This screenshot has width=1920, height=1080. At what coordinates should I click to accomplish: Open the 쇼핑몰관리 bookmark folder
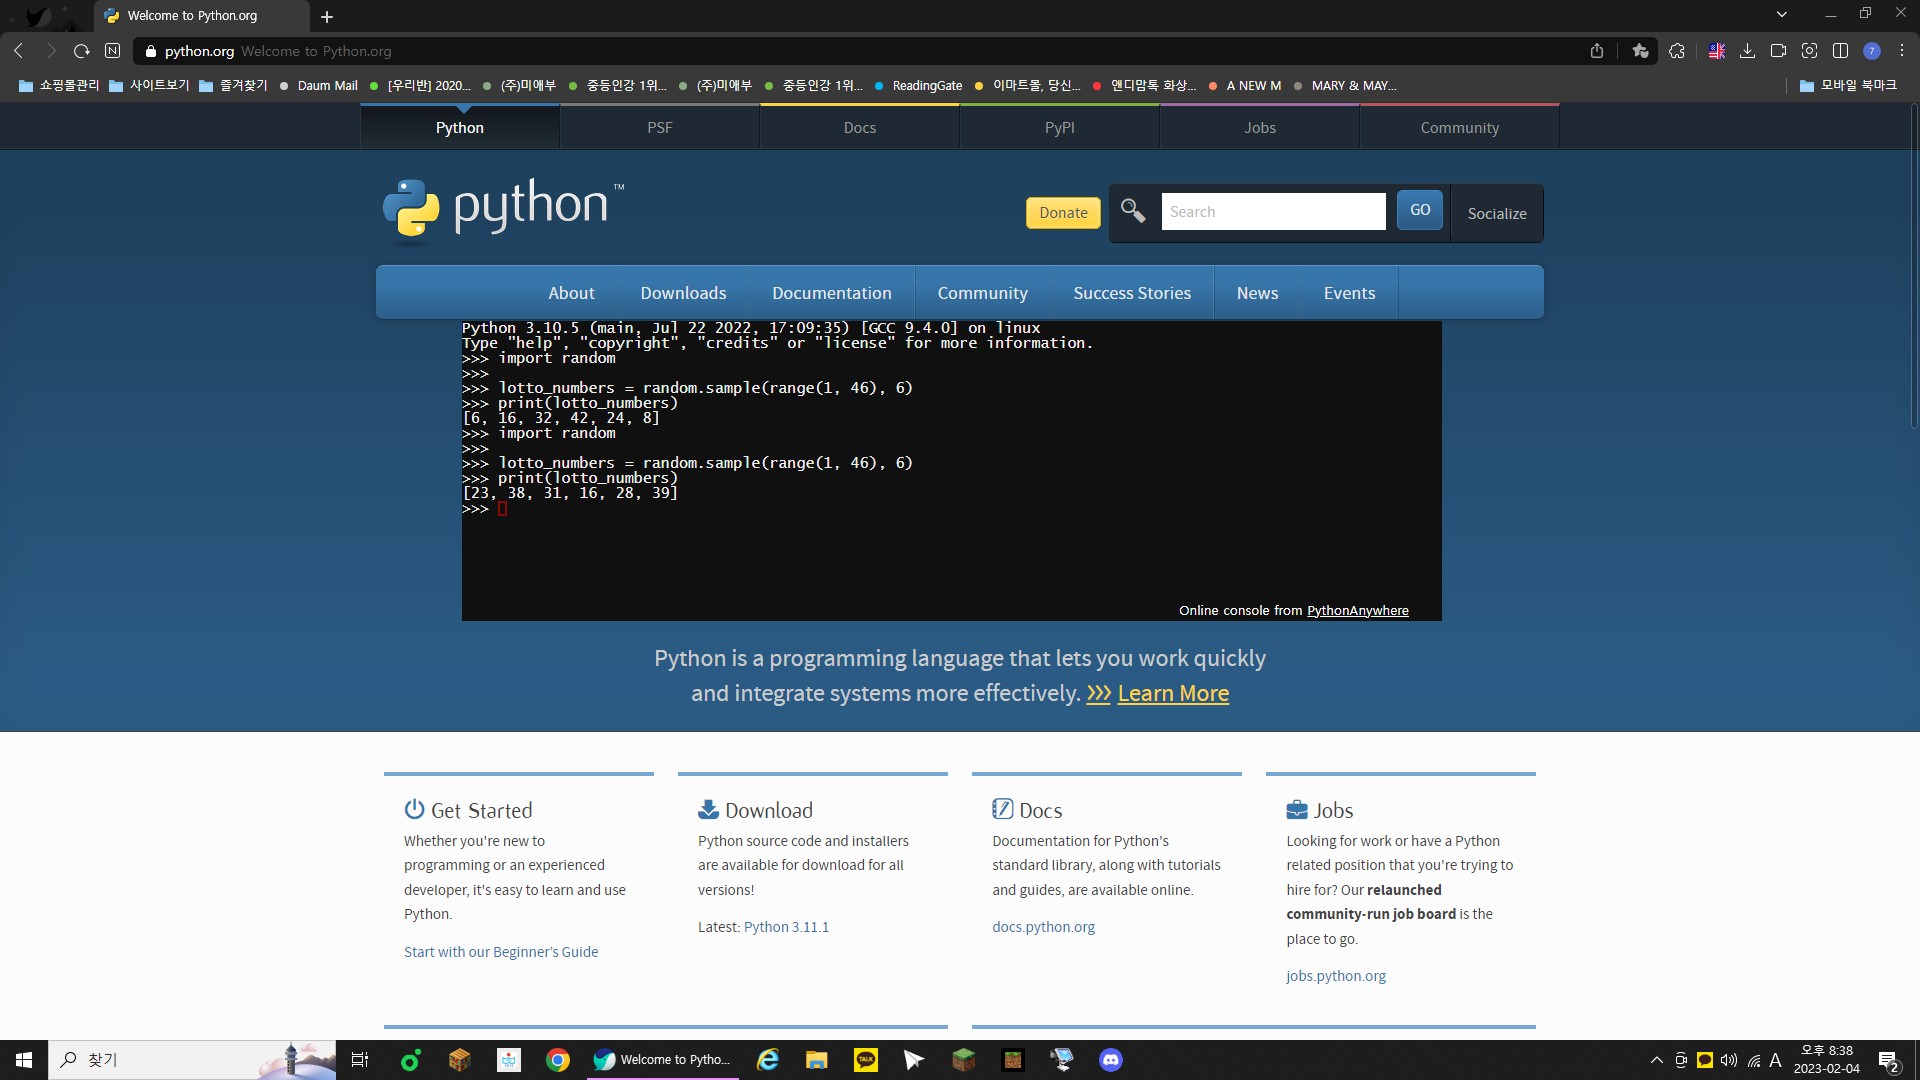click(x=59, y=86)
